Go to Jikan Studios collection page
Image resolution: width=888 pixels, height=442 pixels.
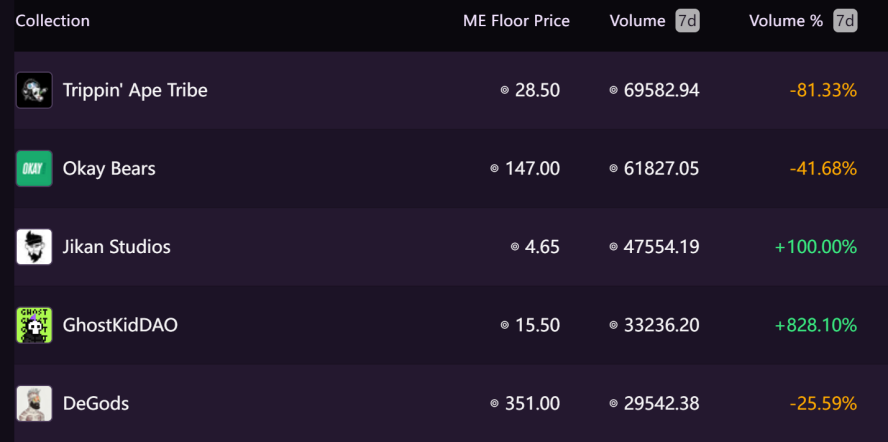click(x=116, y=247)
